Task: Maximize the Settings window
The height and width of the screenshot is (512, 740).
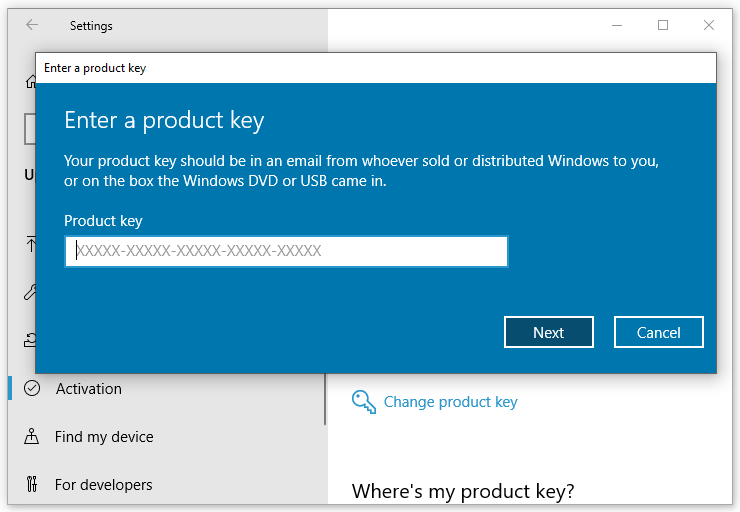Action: point(663,25)
